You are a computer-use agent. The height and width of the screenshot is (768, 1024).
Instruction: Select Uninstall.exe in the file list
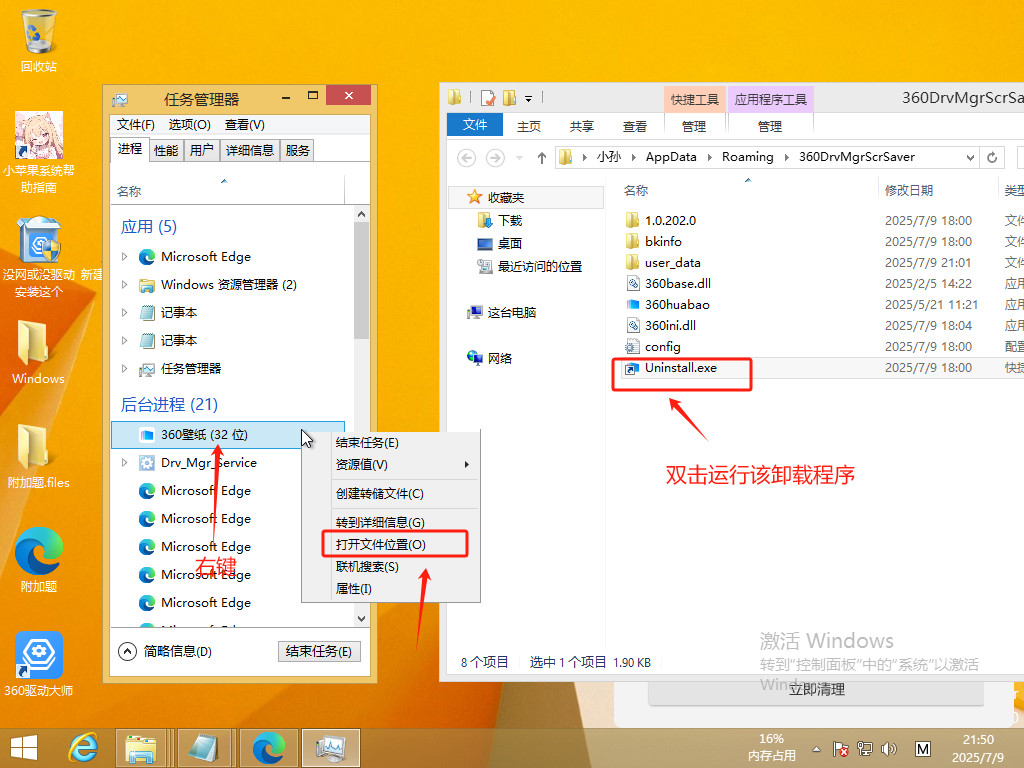click(x=680, y=368)
